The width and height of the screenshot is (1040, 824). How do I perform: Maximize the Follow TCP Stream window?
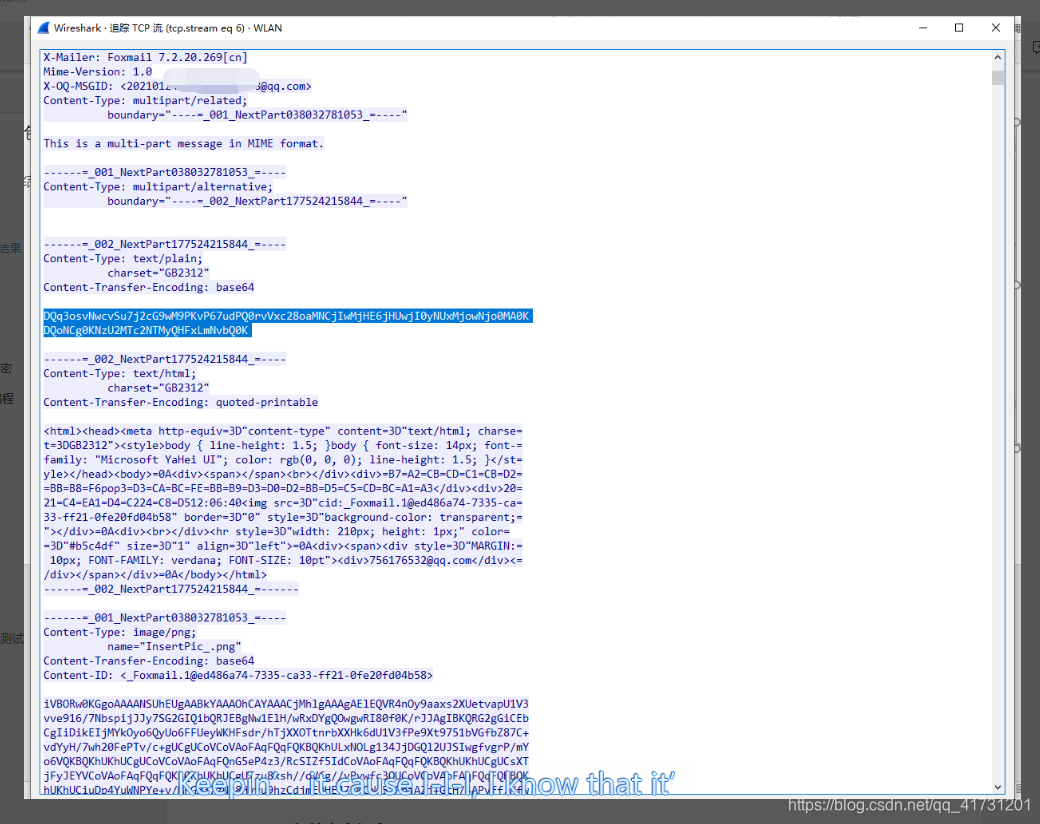(x=958, y=28)
